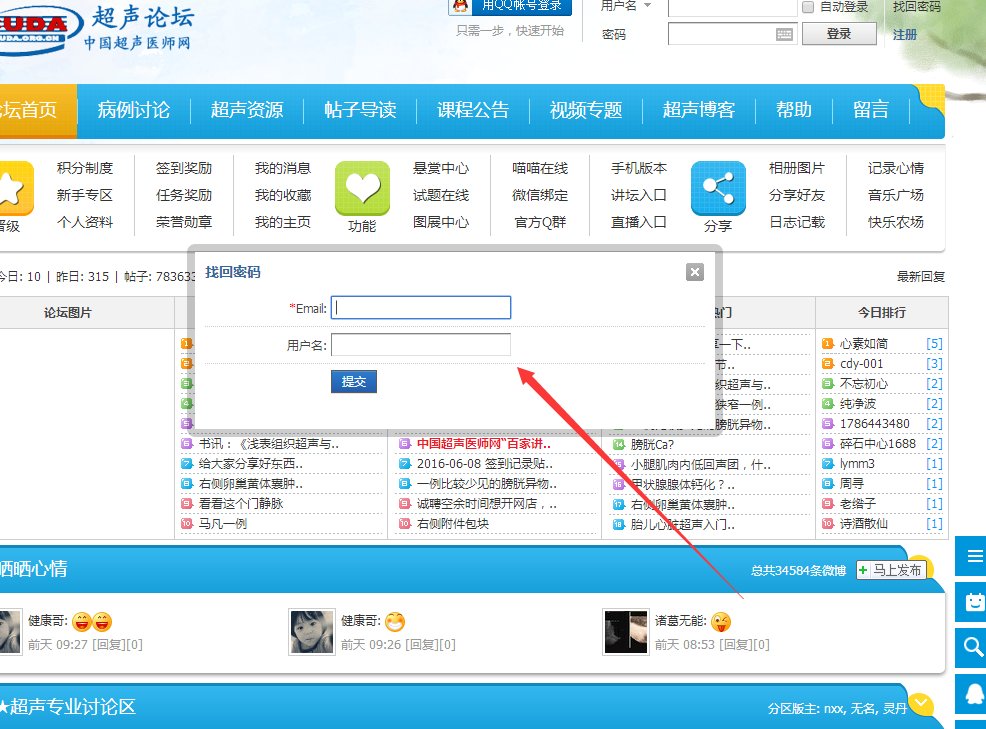986x729 pixels.
Task: Open the soft keyboard icon in password field
Action: [x=784, y=34]
